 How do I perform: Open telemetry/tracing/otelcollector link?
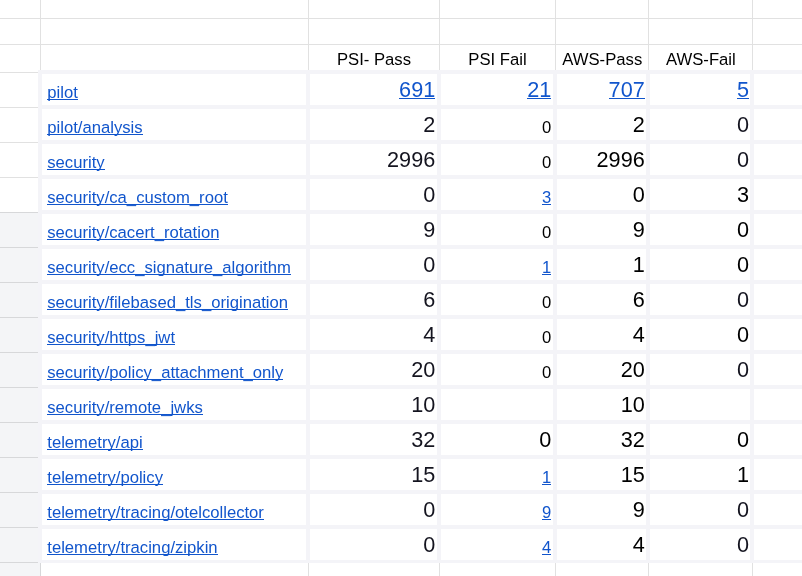[x=155, y=512]
